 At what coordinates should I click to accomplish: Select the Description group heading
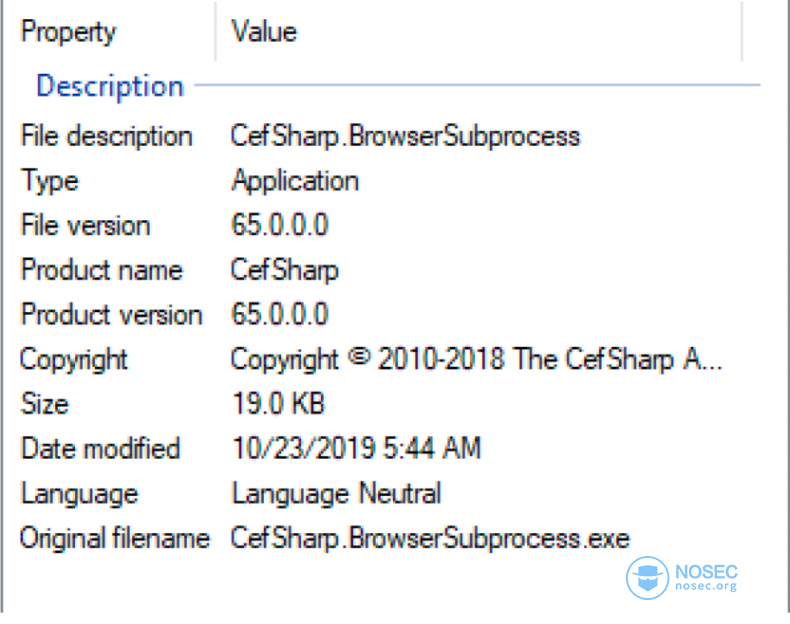(110, 87)
